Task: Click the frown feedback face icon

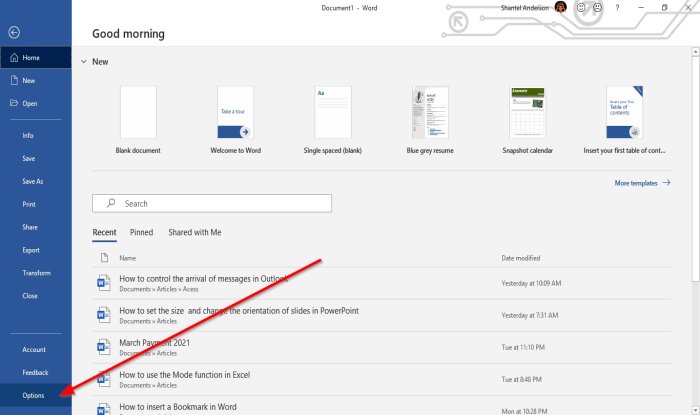Action: click(597, 8)
